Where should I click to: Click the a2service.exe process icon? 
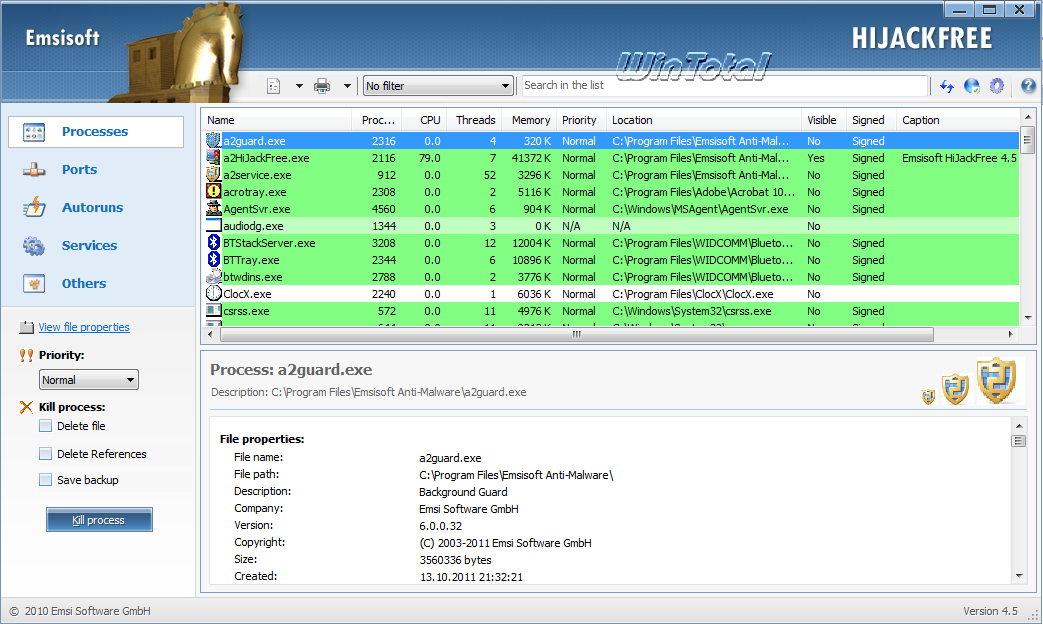[x=214, y=174]
